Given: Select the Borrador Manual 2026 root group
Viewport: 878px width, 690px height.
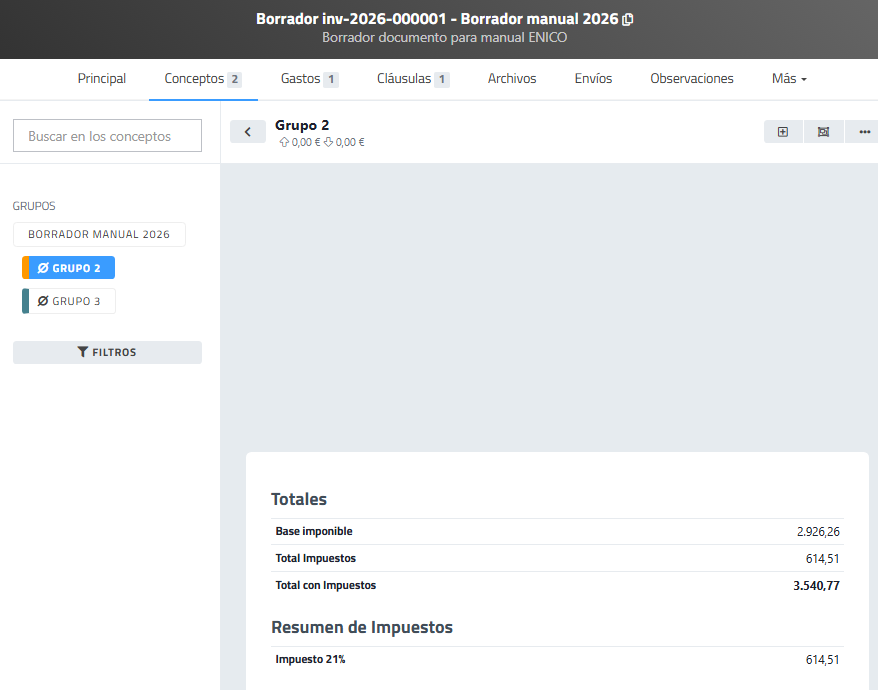Looking at the screenshot, I should click(x=99, y=235).
